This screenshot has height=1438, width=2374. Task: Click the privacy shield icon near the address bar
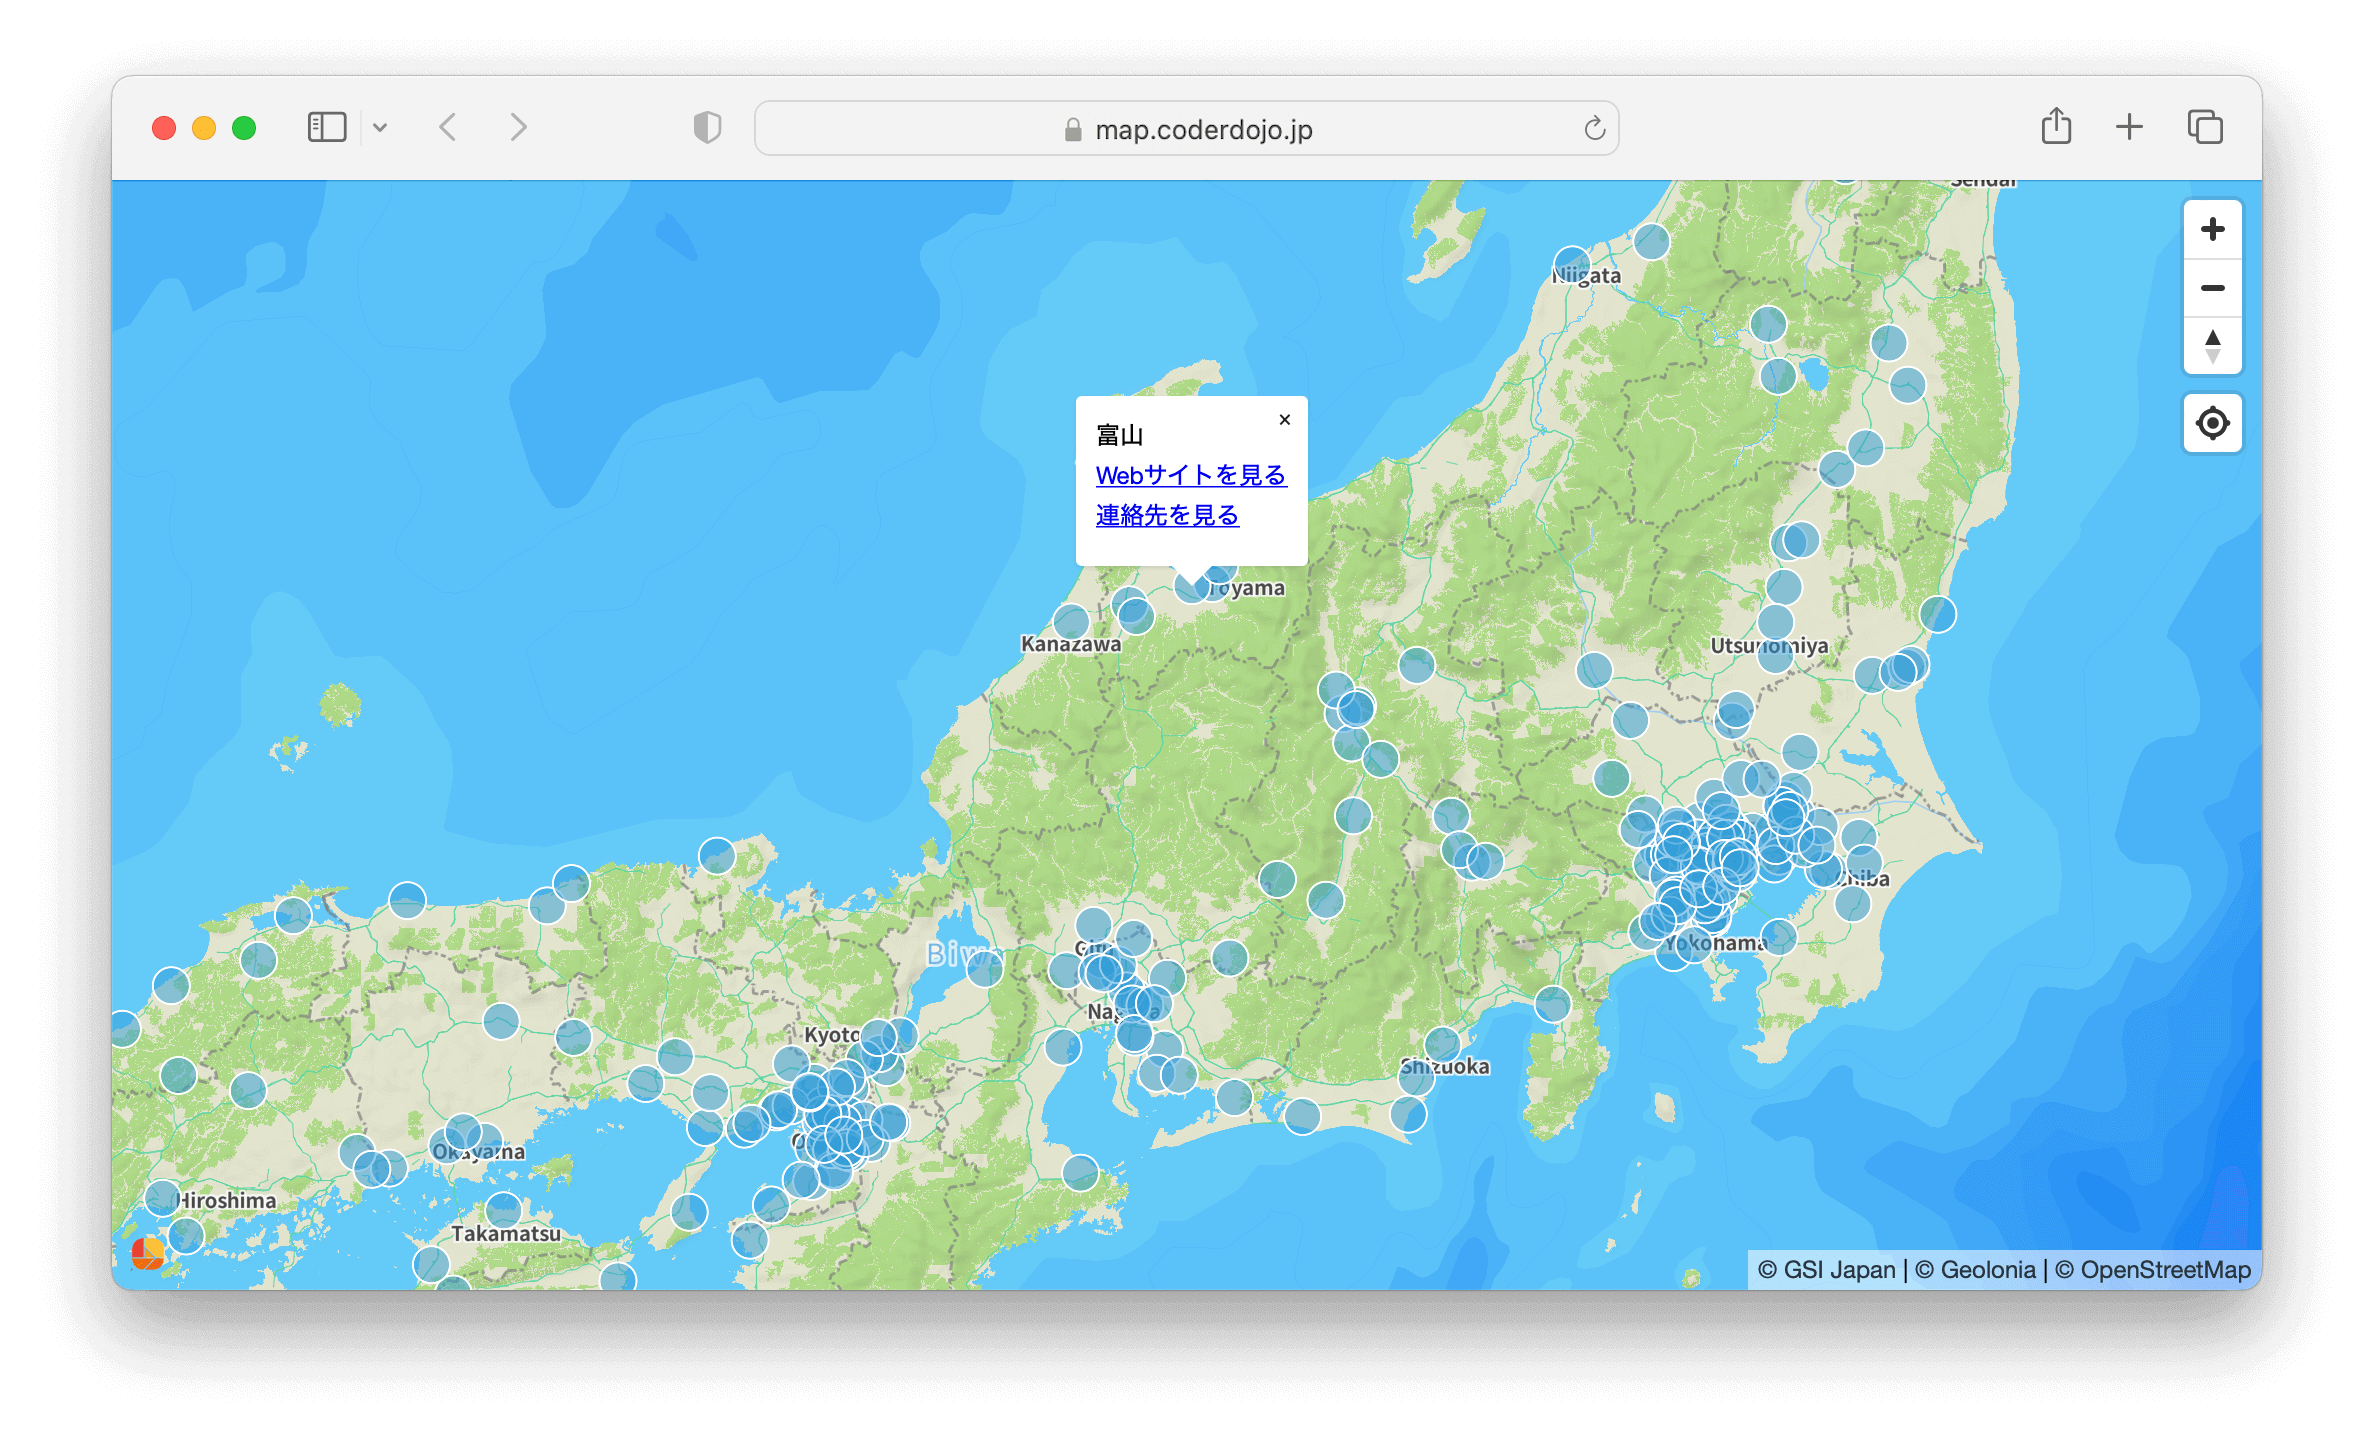708,127
